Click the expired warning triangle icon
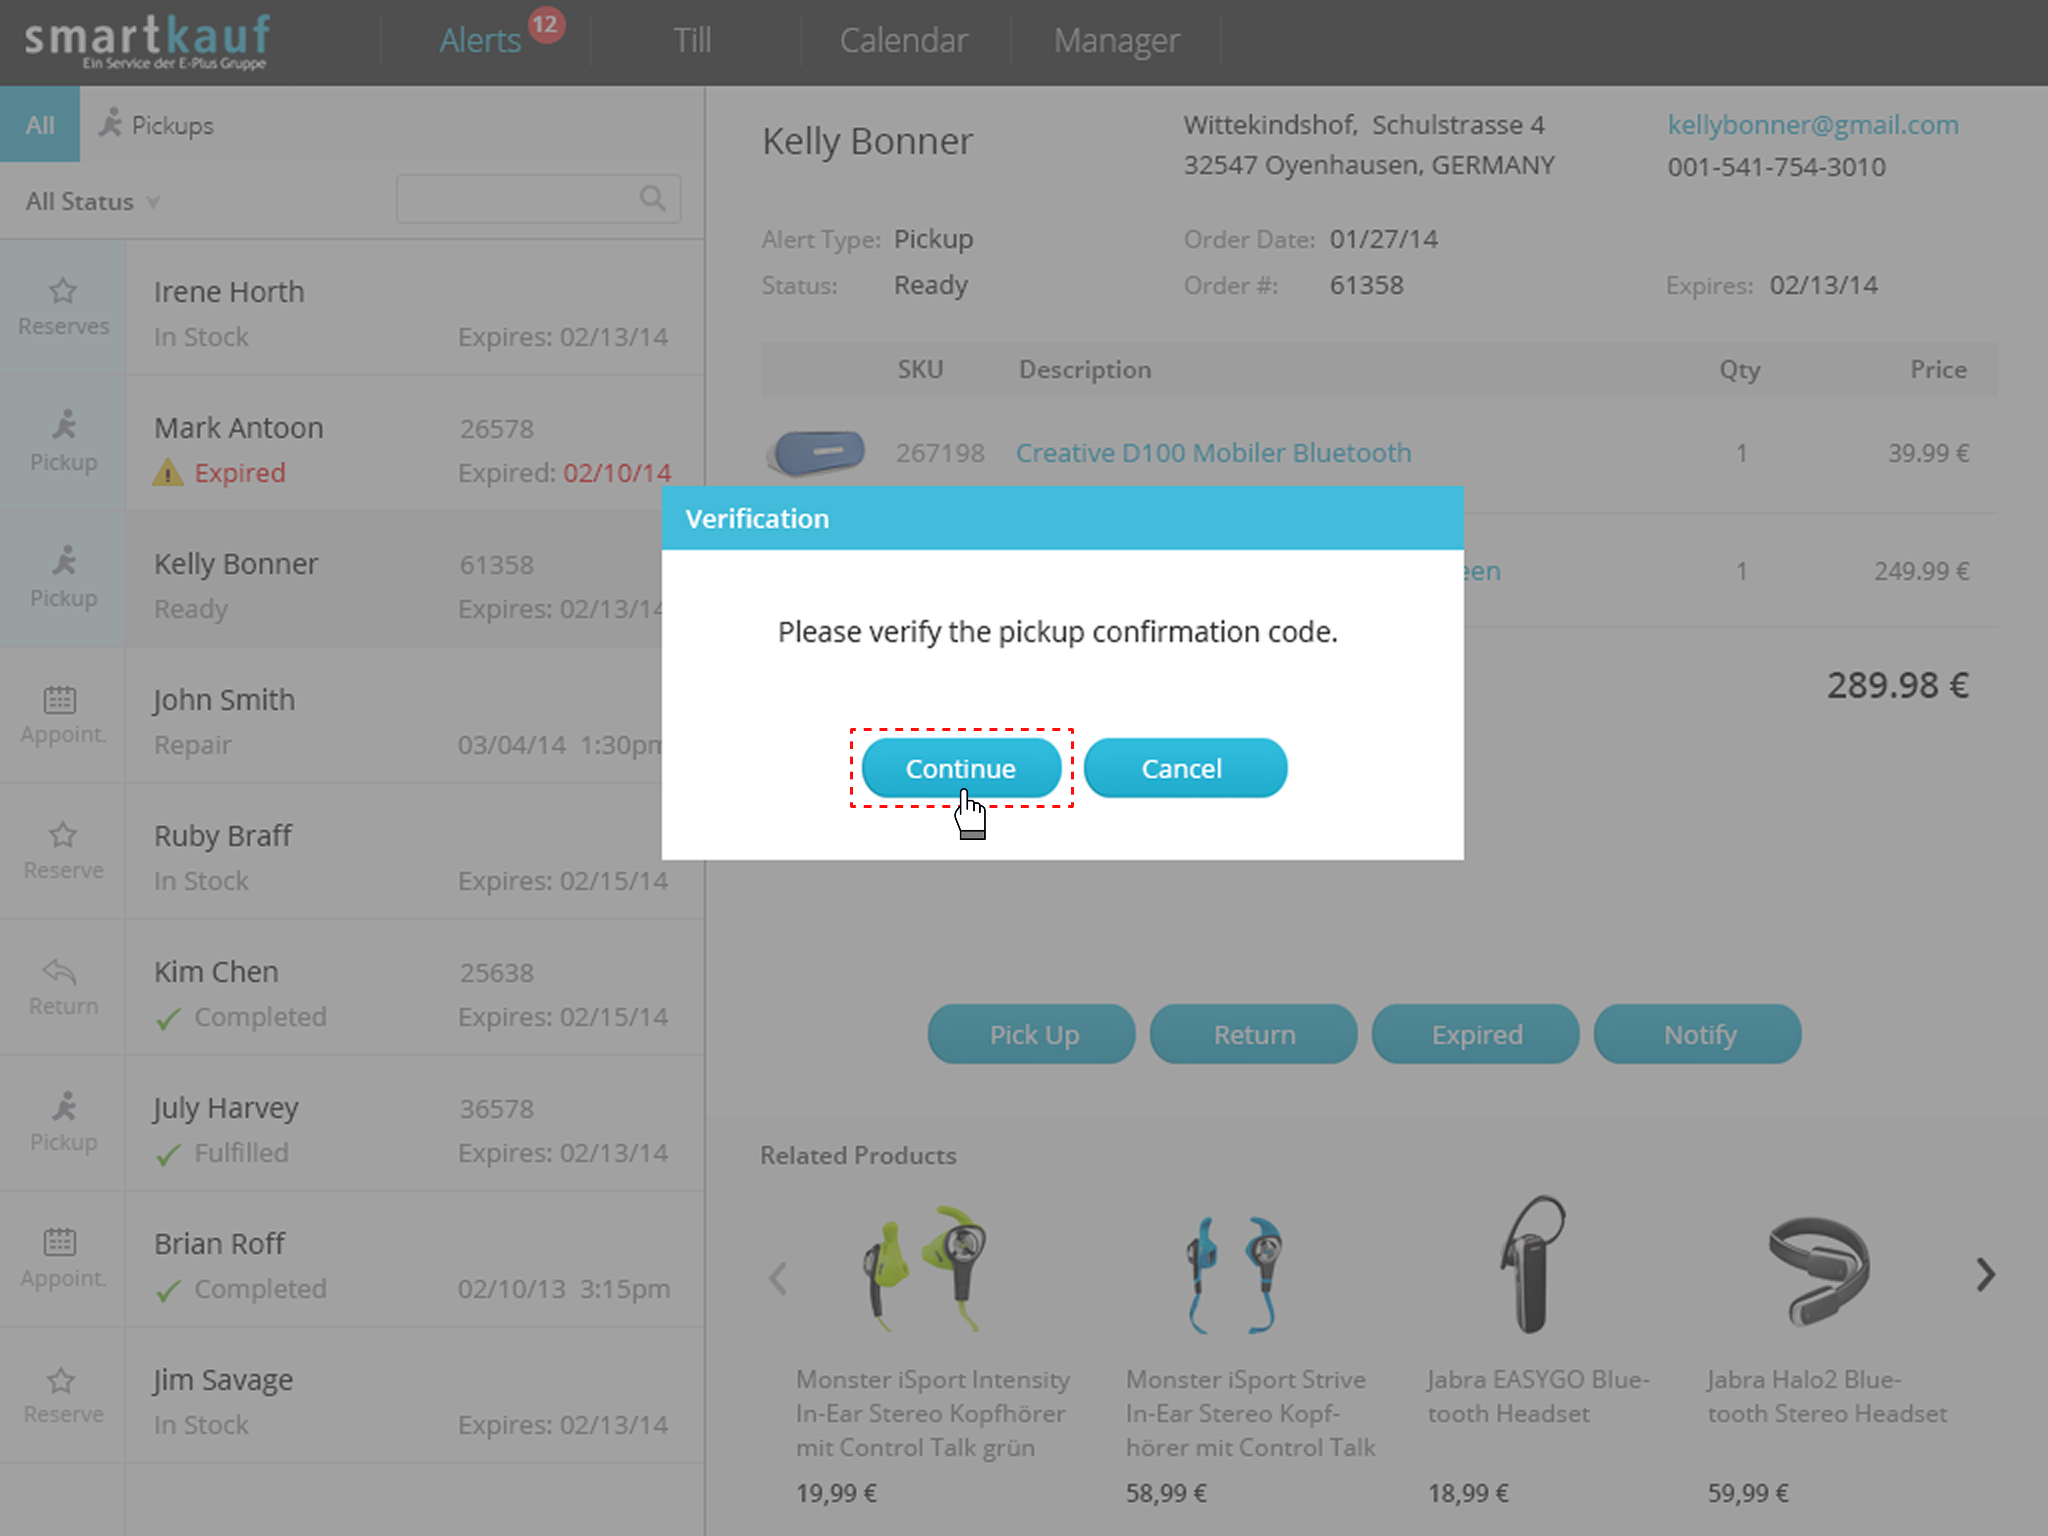Viewport: 2048px width, 1536px height. tap(168, 473)
